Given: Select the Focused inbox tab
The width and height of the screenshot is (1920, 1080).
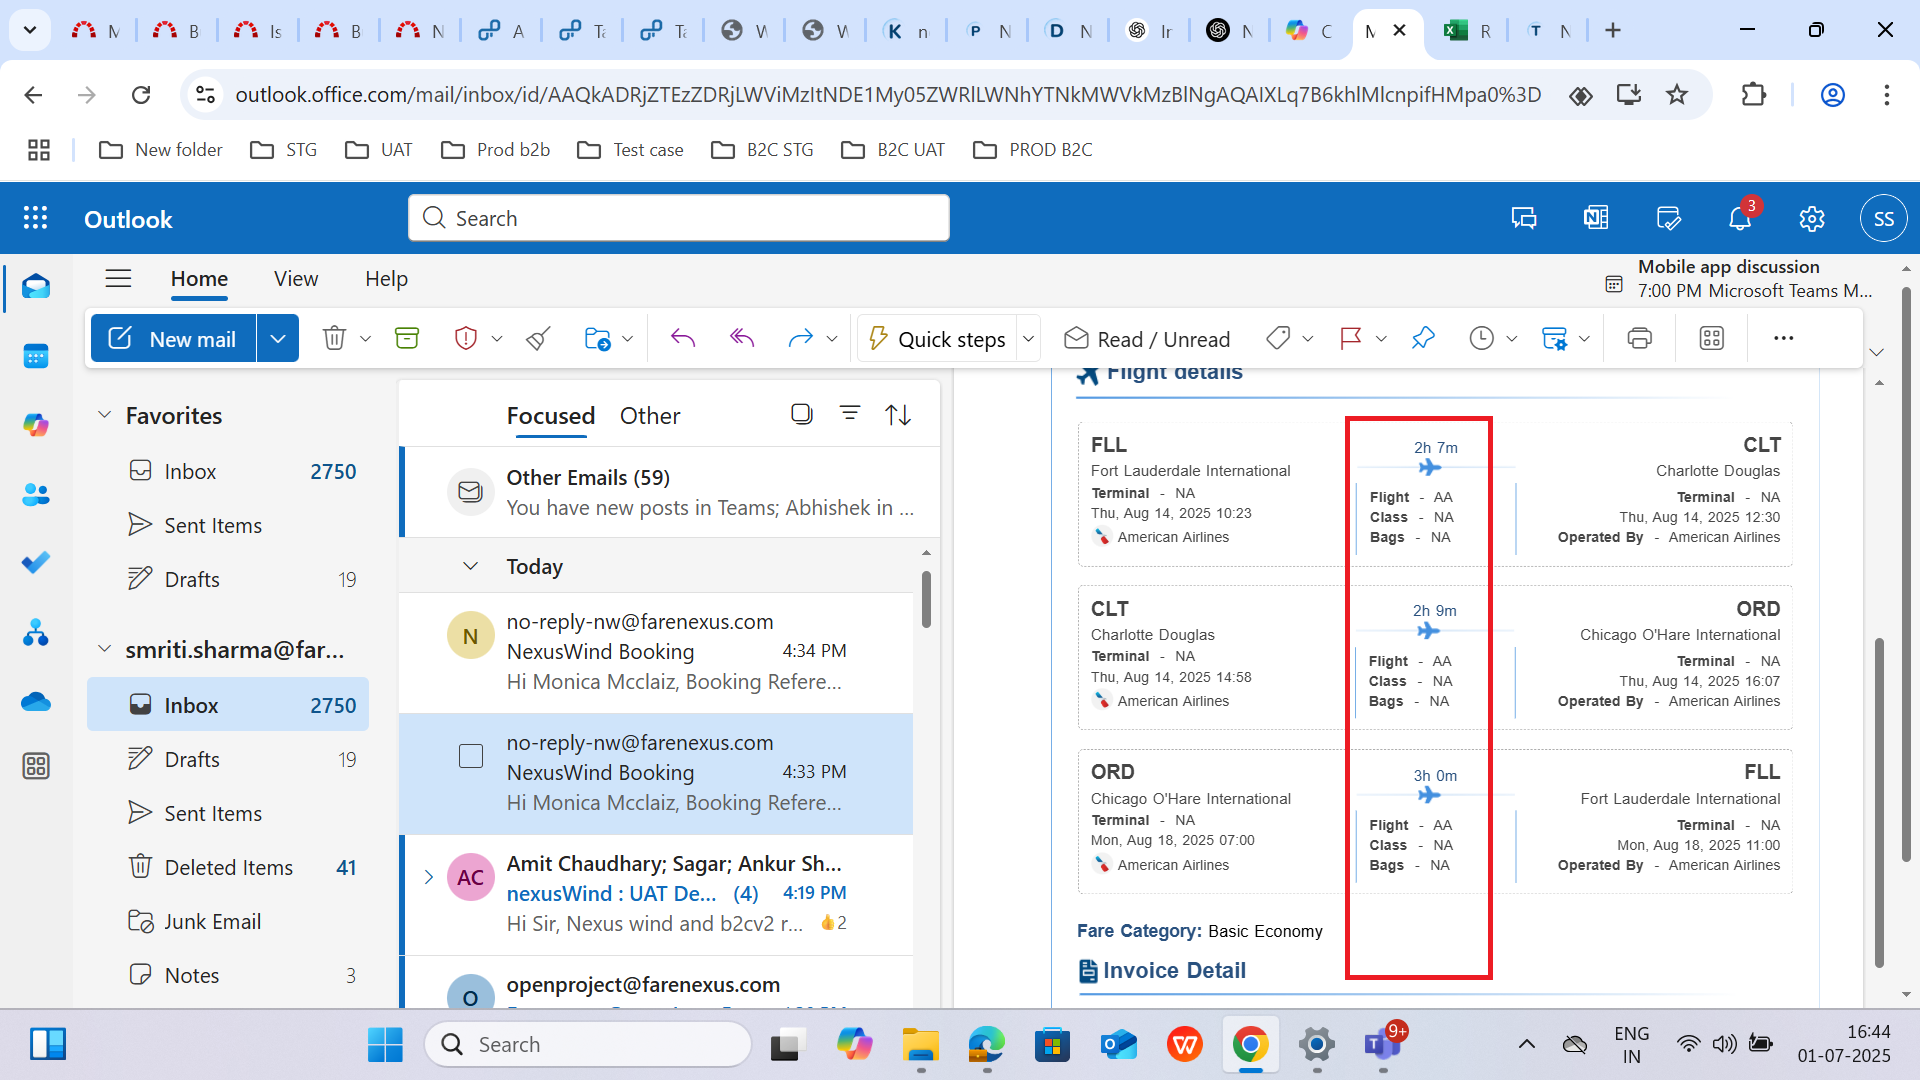Looking at the screenshot, I should (x=550, y=416).
